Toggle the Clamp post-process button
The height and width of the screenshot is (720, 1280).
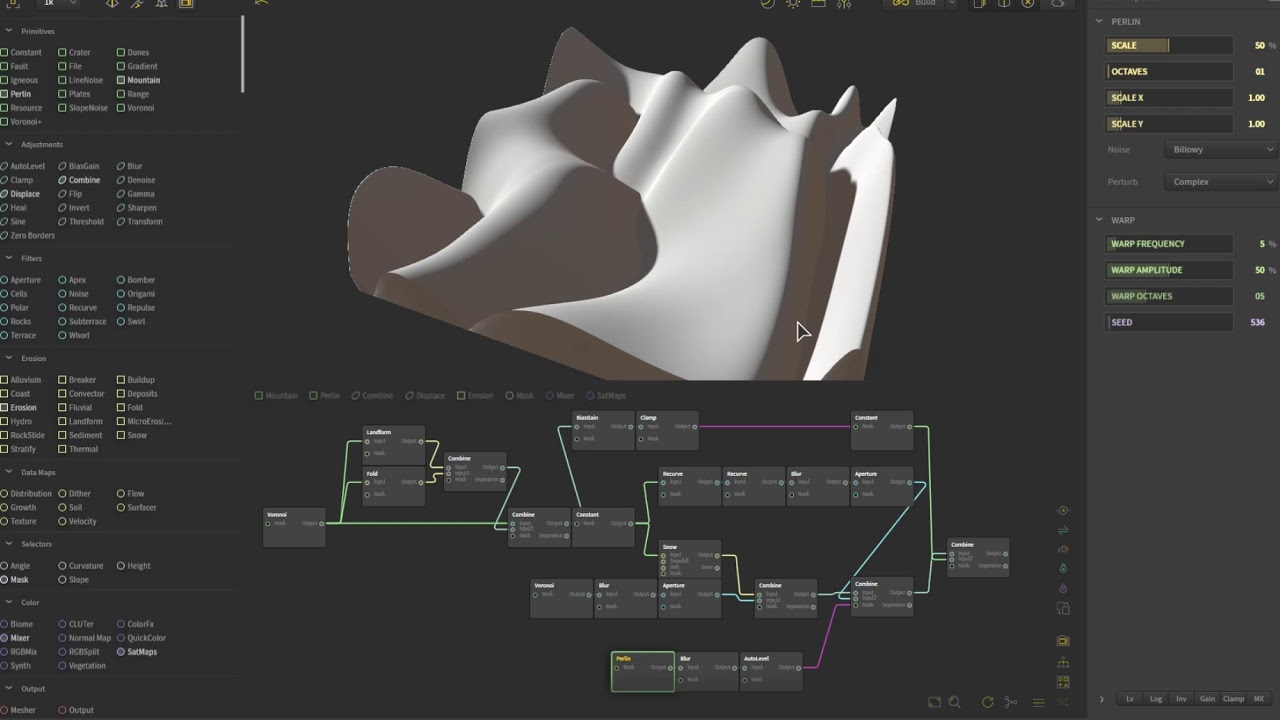click(1233, 699)
